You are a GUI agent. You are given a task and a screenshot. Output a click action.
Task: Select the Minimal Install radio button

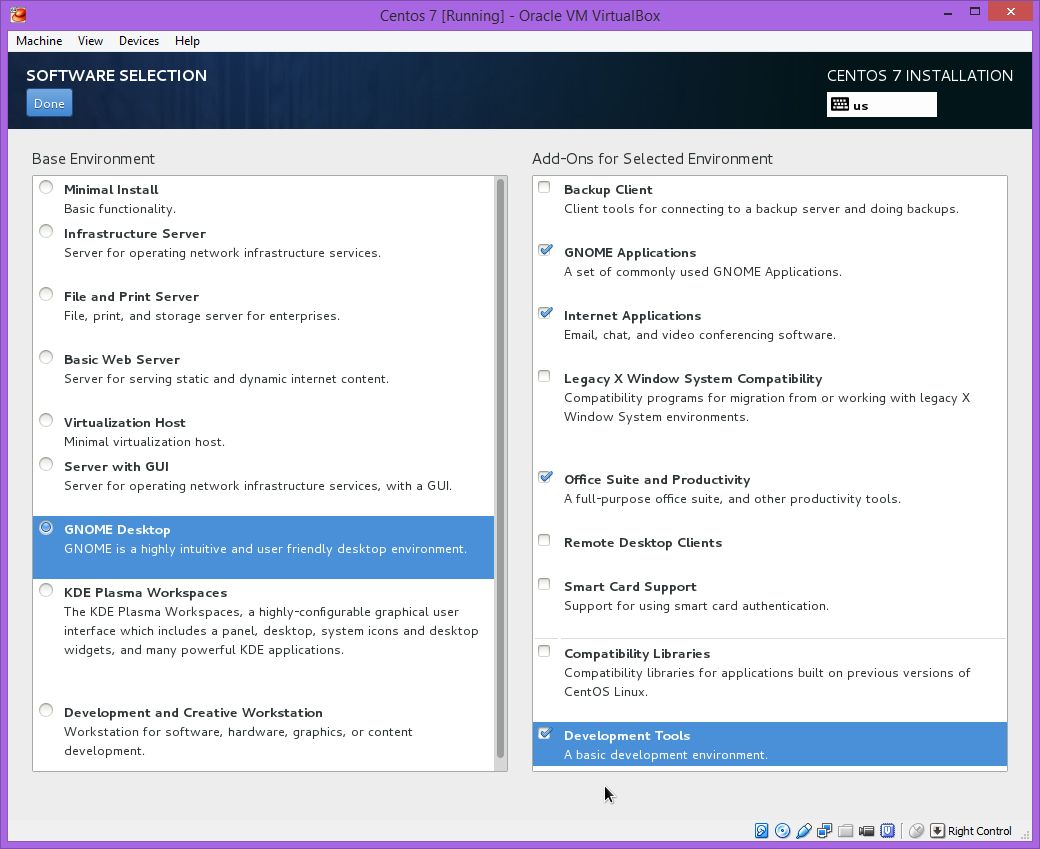[46, 187]
